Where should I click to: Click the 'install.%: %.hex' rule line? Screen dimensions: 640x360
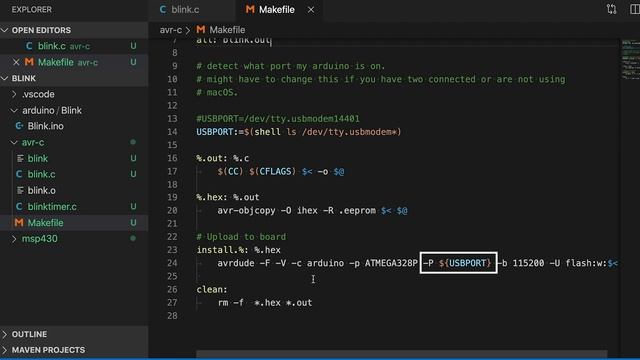click(x=238, y=250)
